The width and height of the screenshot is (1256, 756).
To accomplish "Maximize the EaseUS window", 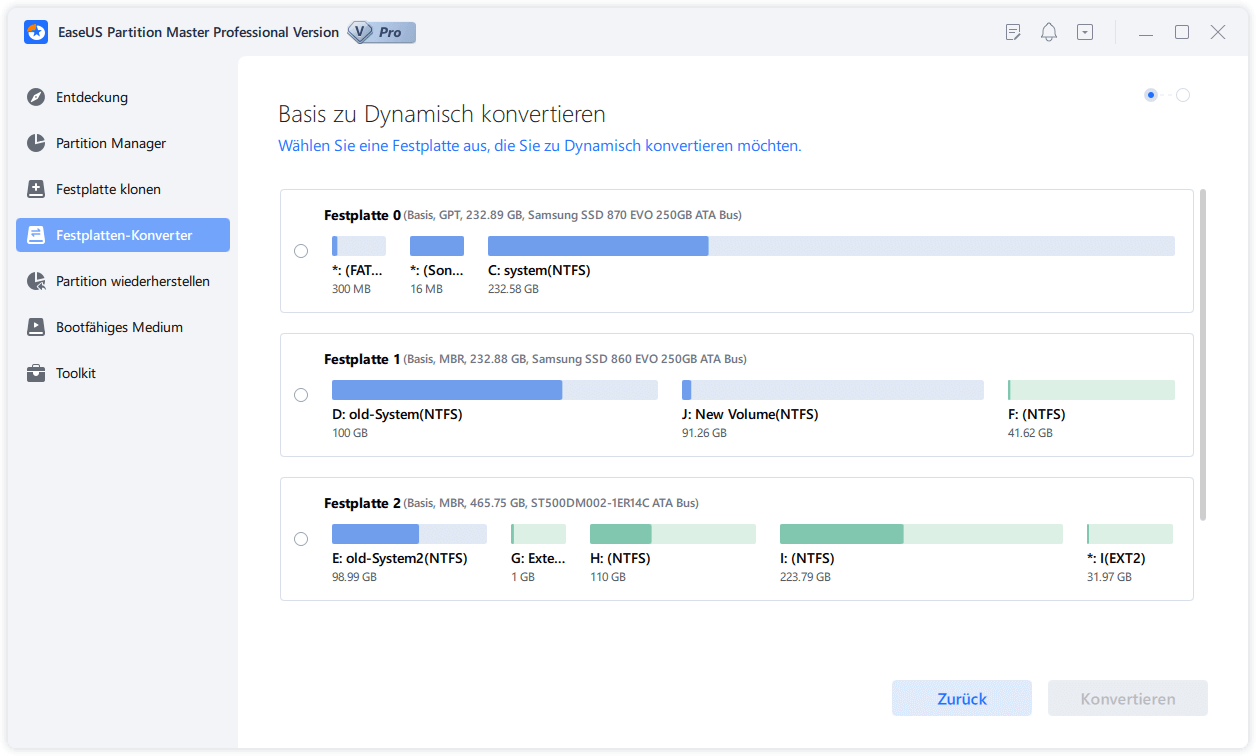I will (1182, 32).
